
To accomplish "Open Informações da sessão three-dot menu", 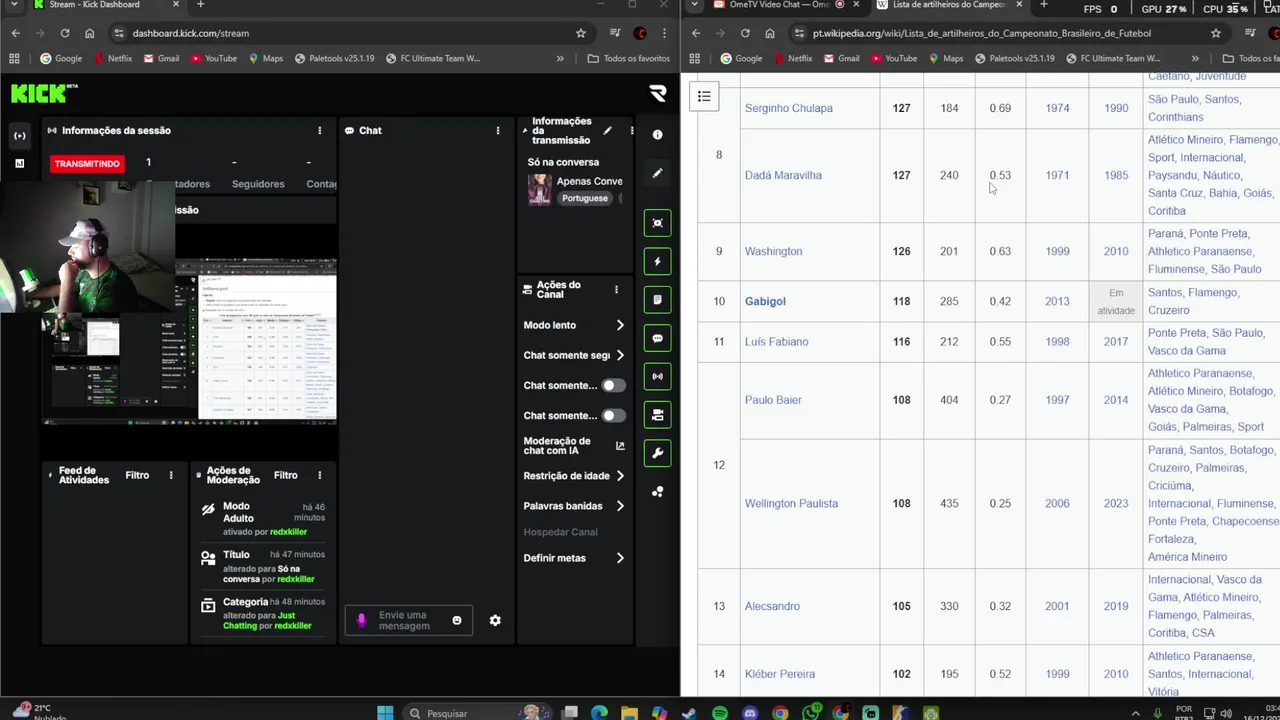I will click(319, 130).
